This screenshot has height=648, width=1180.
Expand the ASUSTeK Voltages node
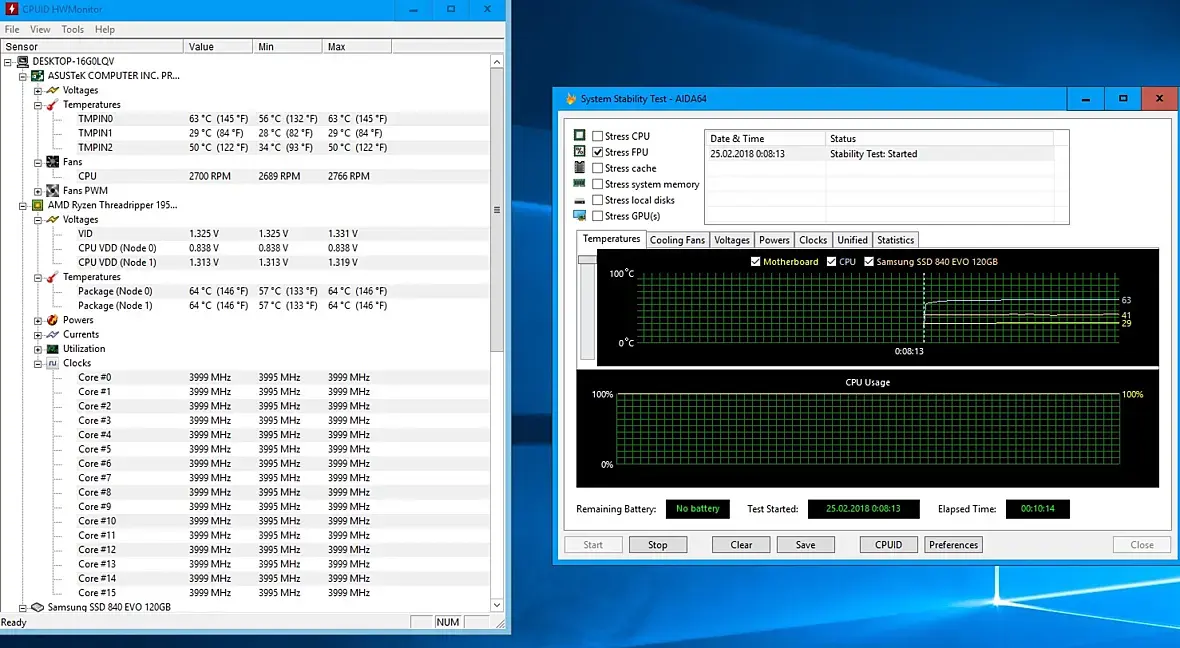38,90
